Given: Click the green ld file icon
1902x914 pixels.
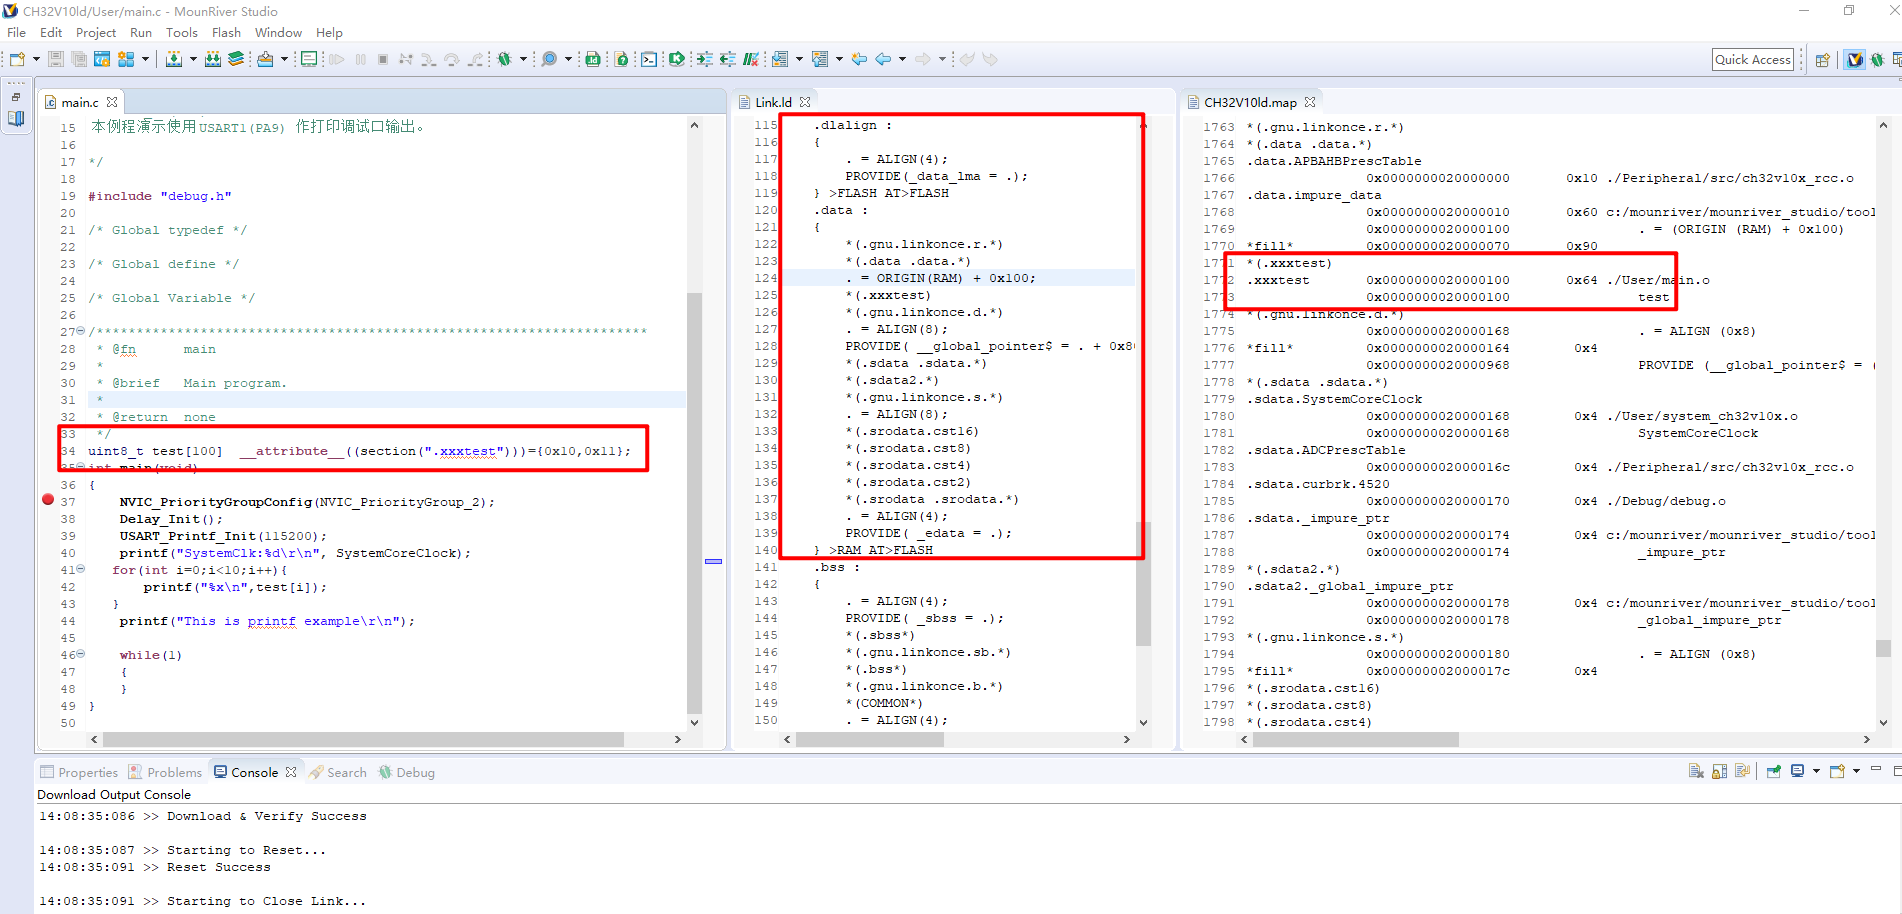Looking at the screenshot, I should click(592, 59).
